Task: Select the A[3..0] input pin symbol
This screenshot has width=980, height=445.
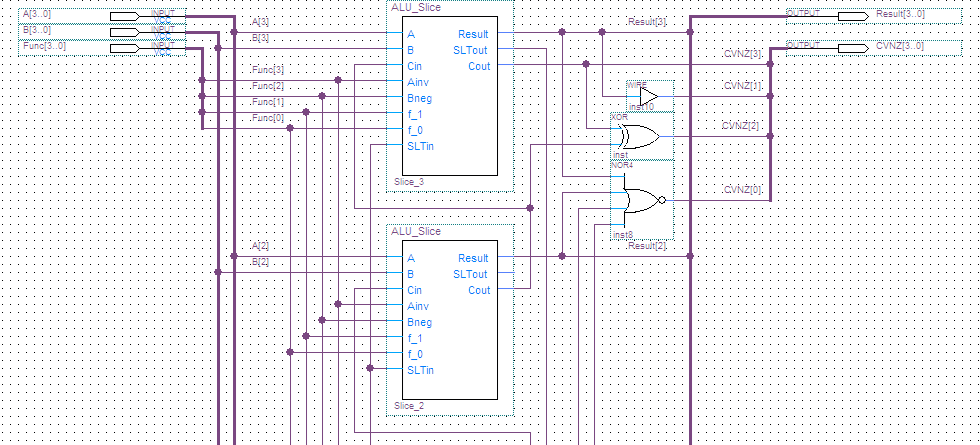Action: click(x=125, y=16)
